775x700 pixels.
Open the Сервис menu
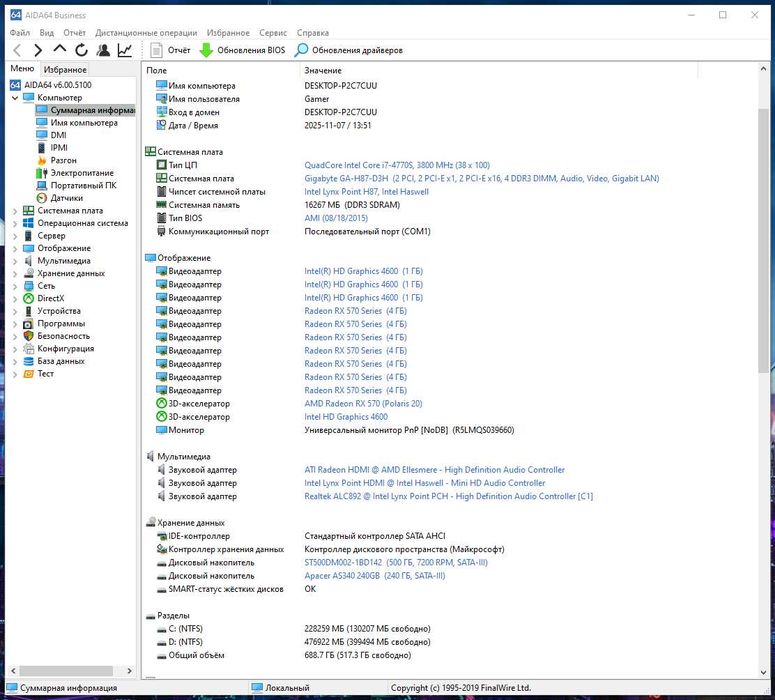[x=272, y=33]
